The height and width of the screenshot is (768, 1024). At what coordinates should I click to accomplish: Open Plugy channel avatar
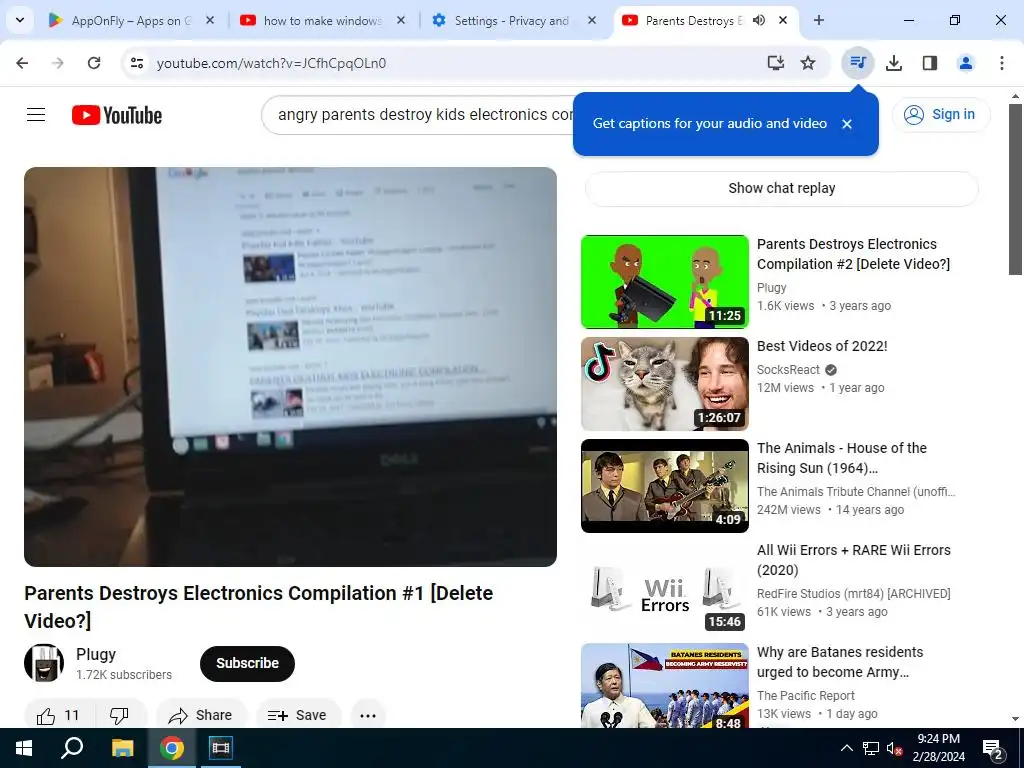click(44, 664)
